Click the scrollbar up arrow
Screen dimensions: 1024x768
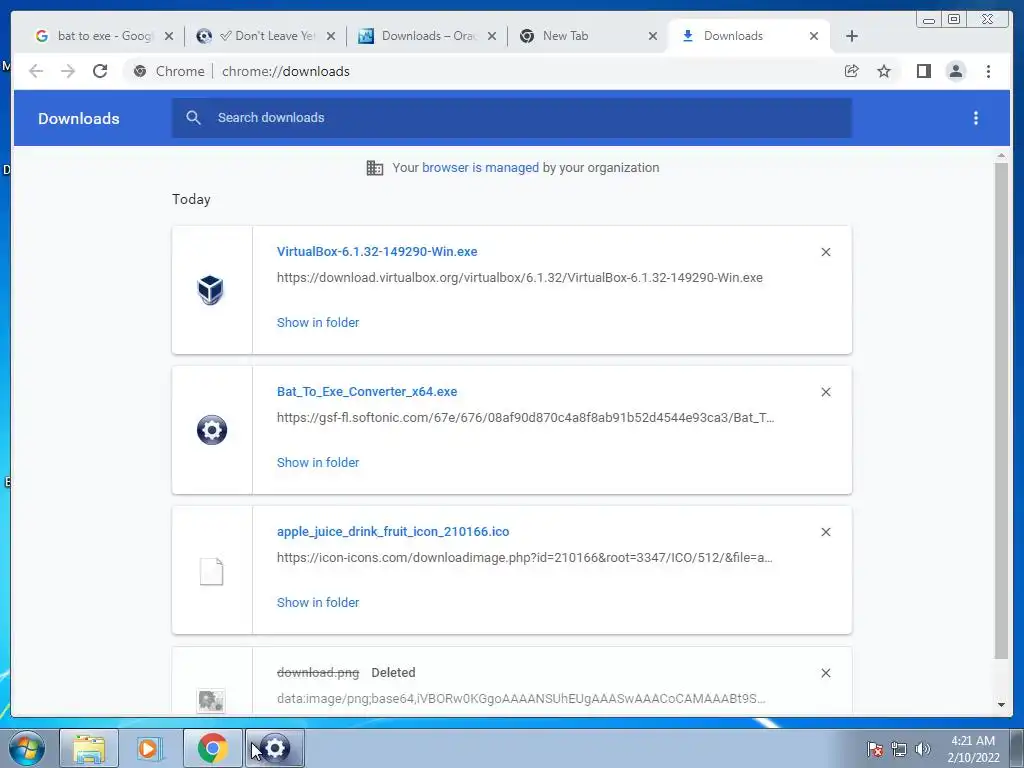[1001, 155]
